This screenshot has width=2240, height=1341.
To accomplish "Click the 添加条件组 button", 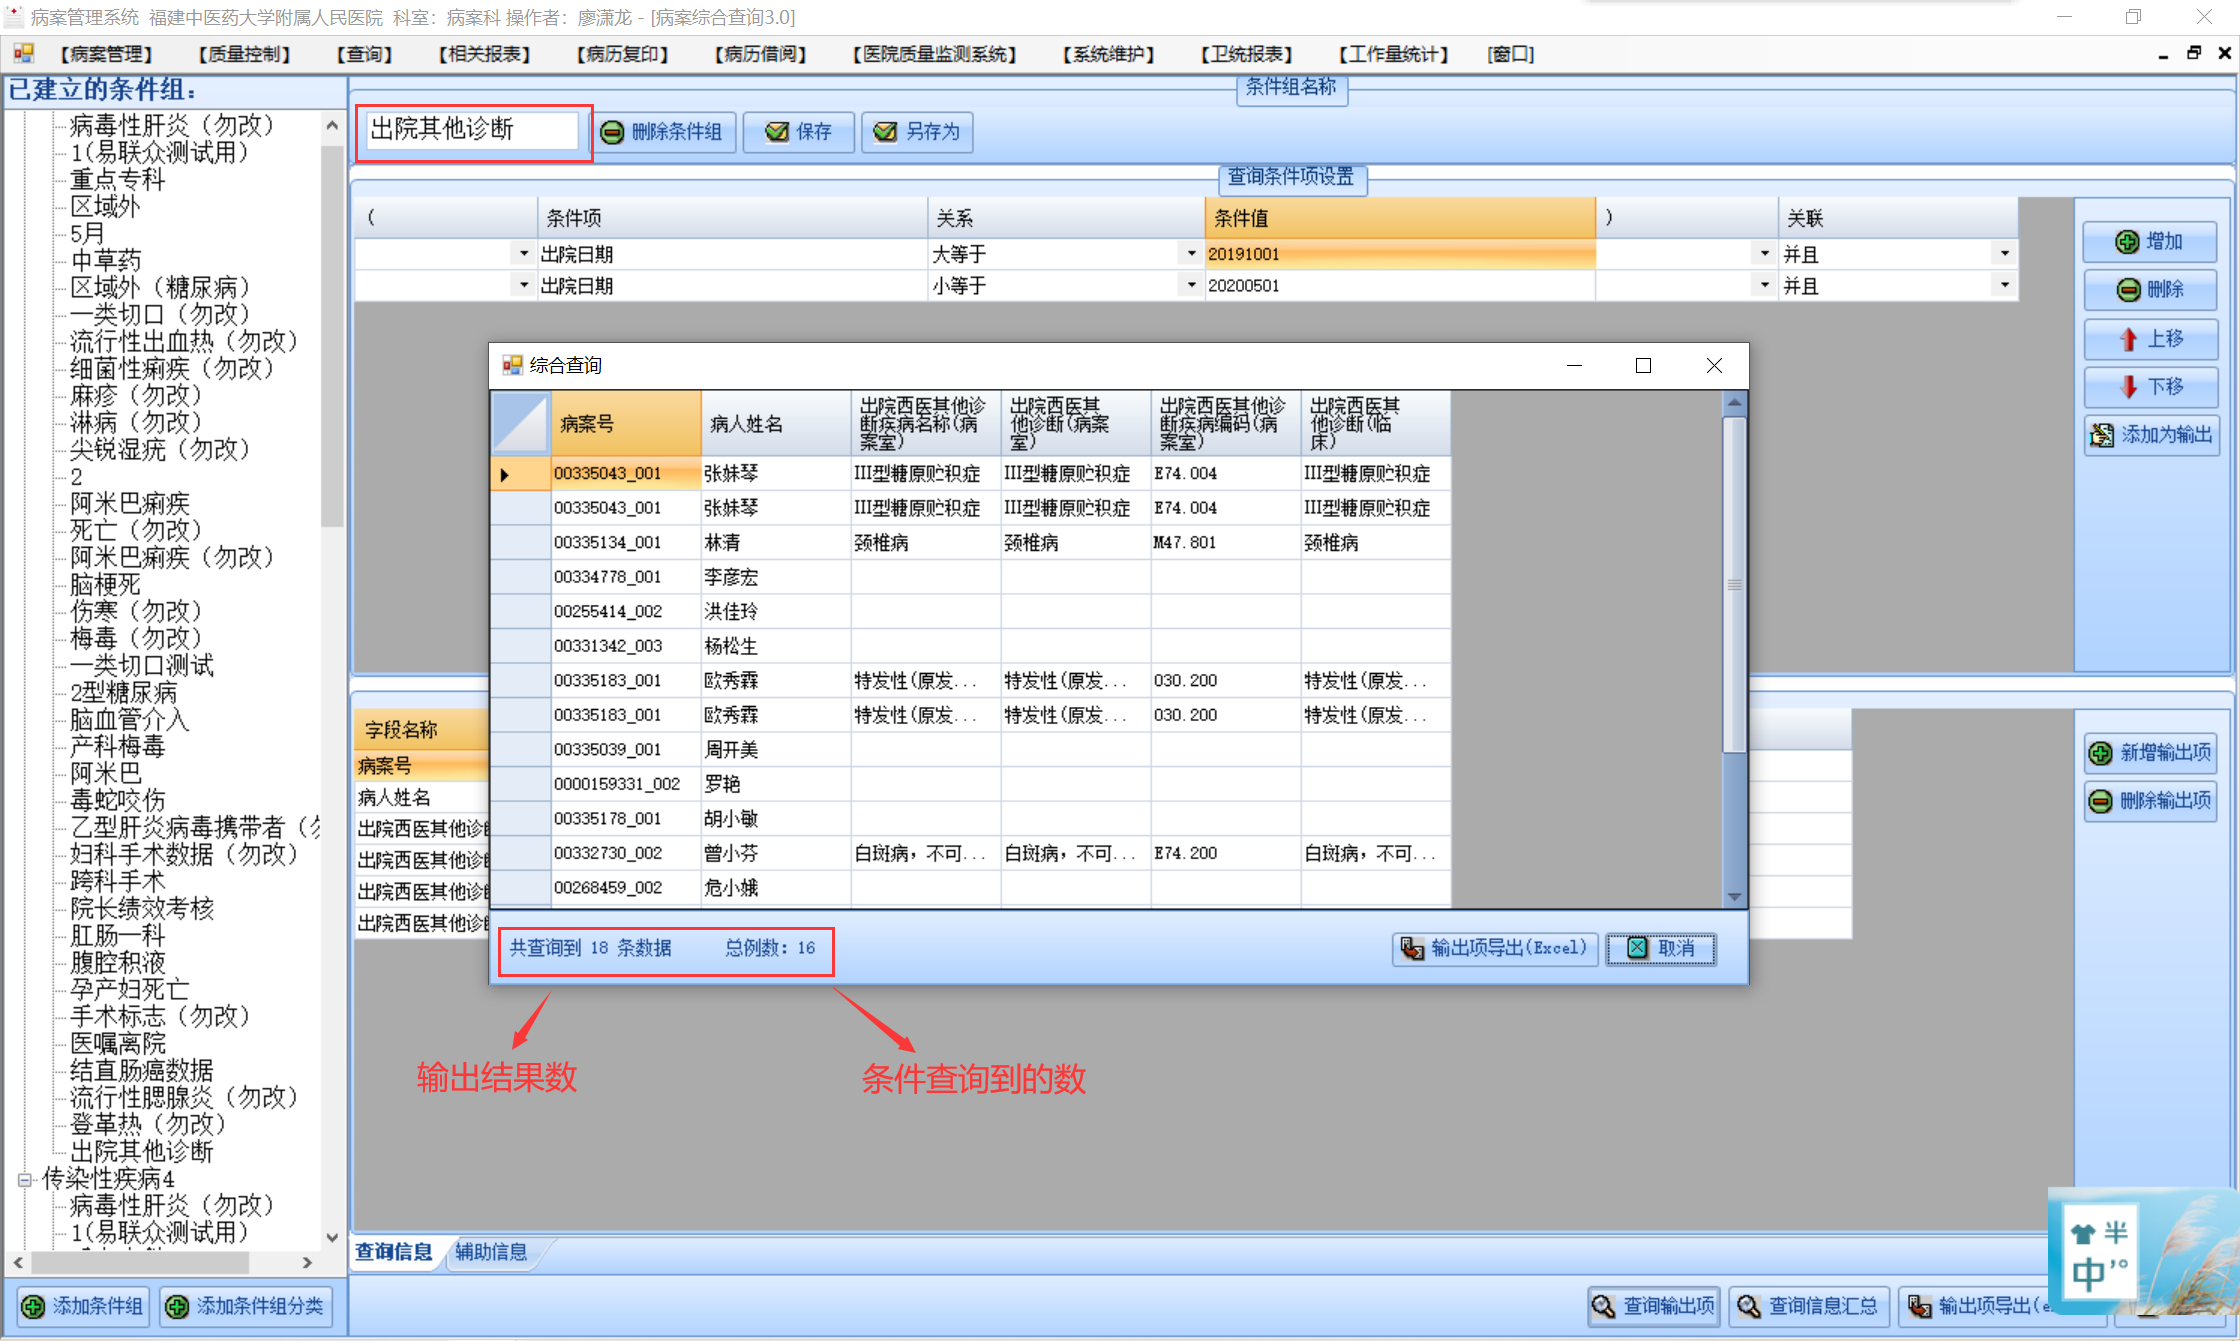I will [84, 1306].
